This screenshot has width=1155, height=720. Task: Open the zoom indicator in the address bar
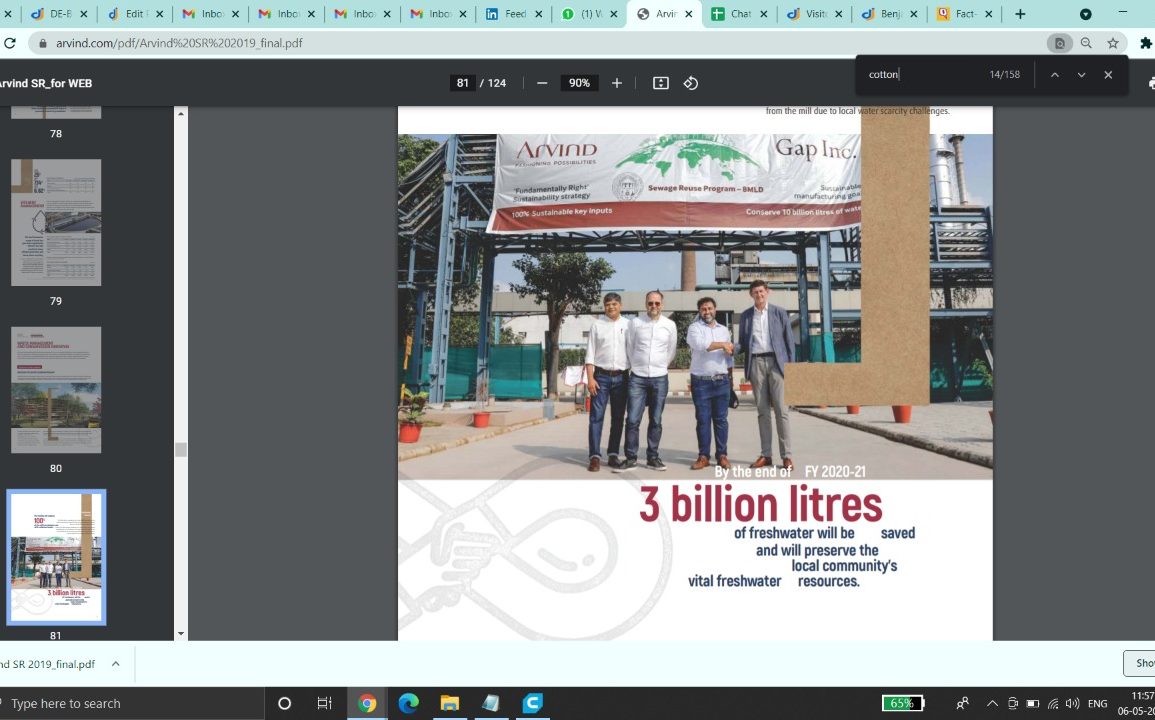point(1086,43)
